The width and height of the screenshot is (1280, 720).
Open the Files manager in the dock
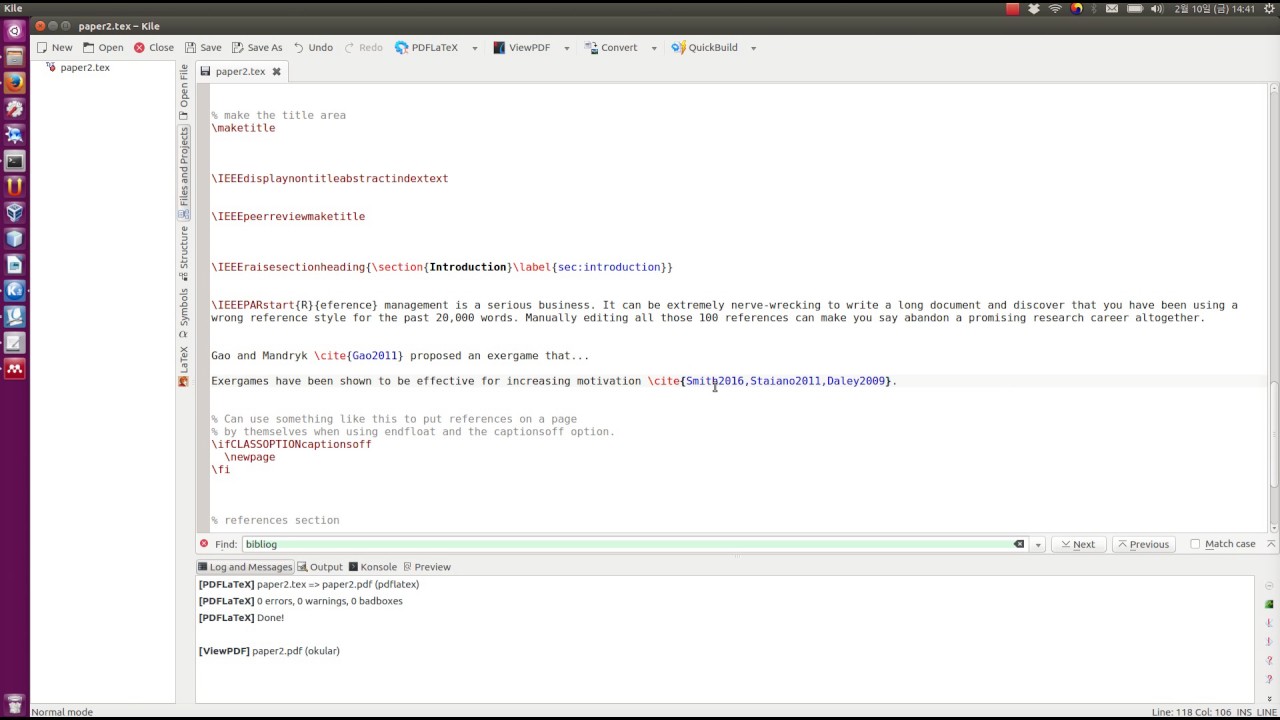tap(15, 57)
